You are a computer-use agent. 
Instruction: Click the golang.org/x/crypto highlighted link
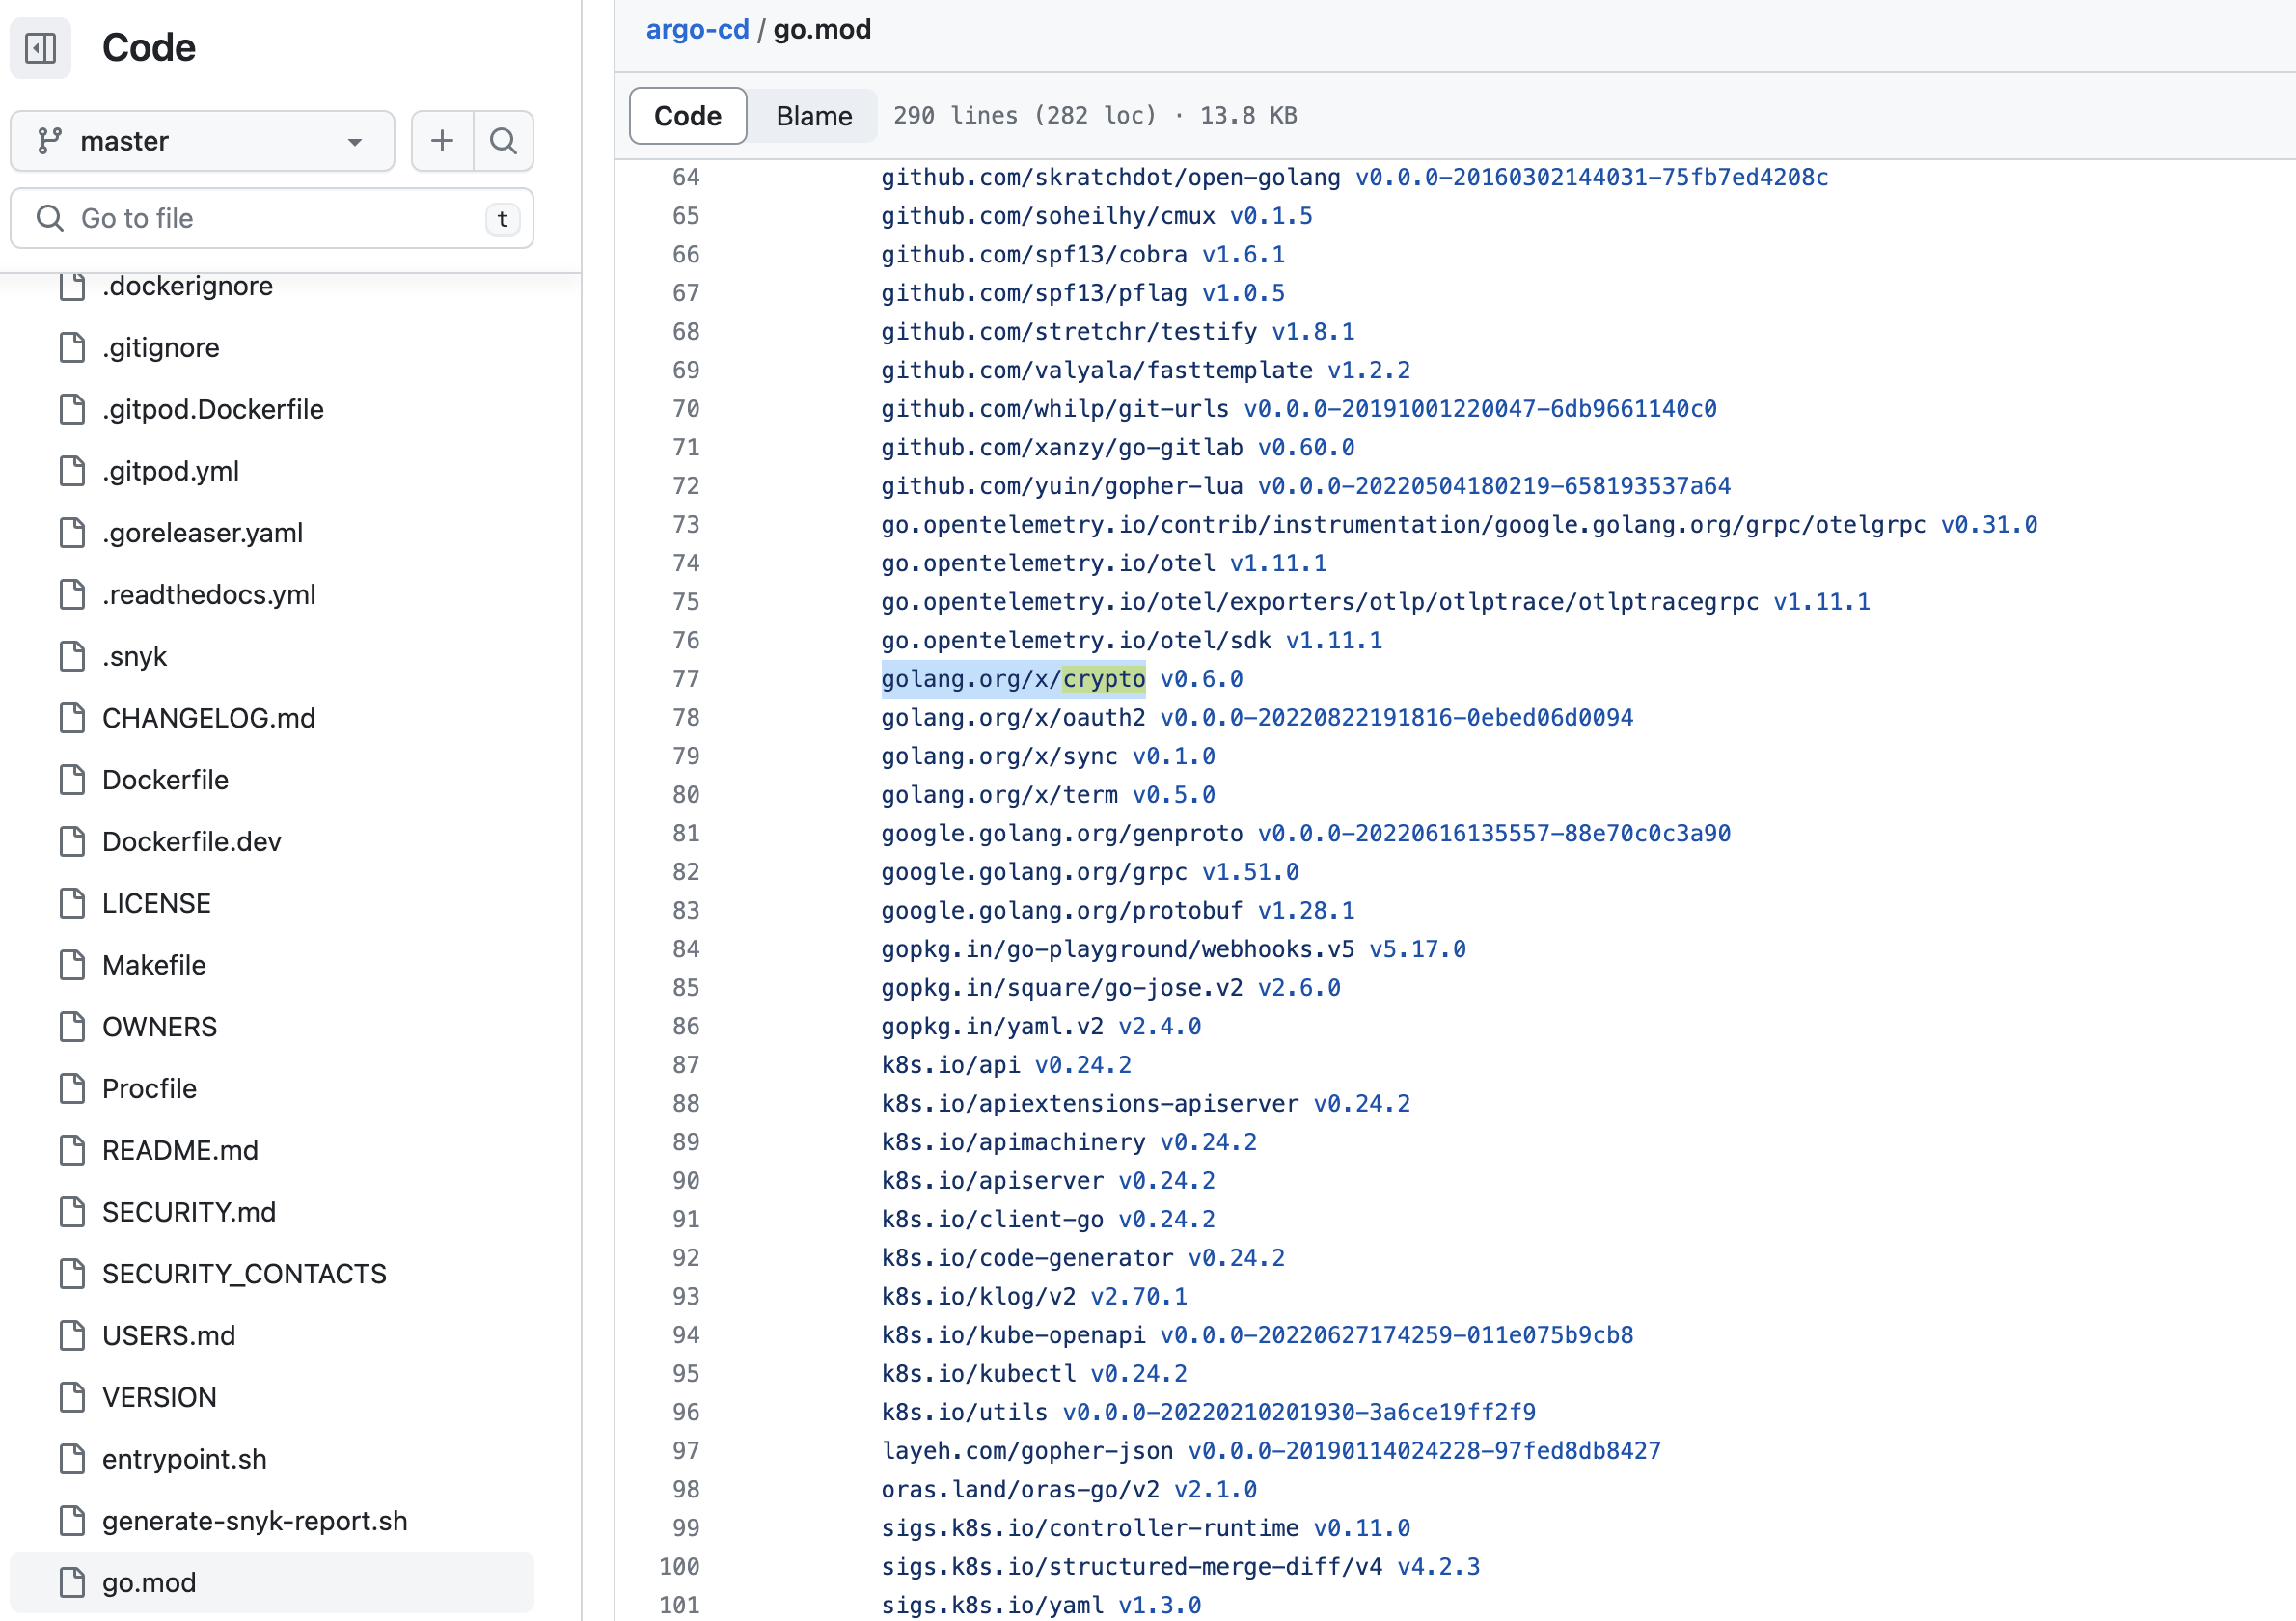click(1012, 679)
